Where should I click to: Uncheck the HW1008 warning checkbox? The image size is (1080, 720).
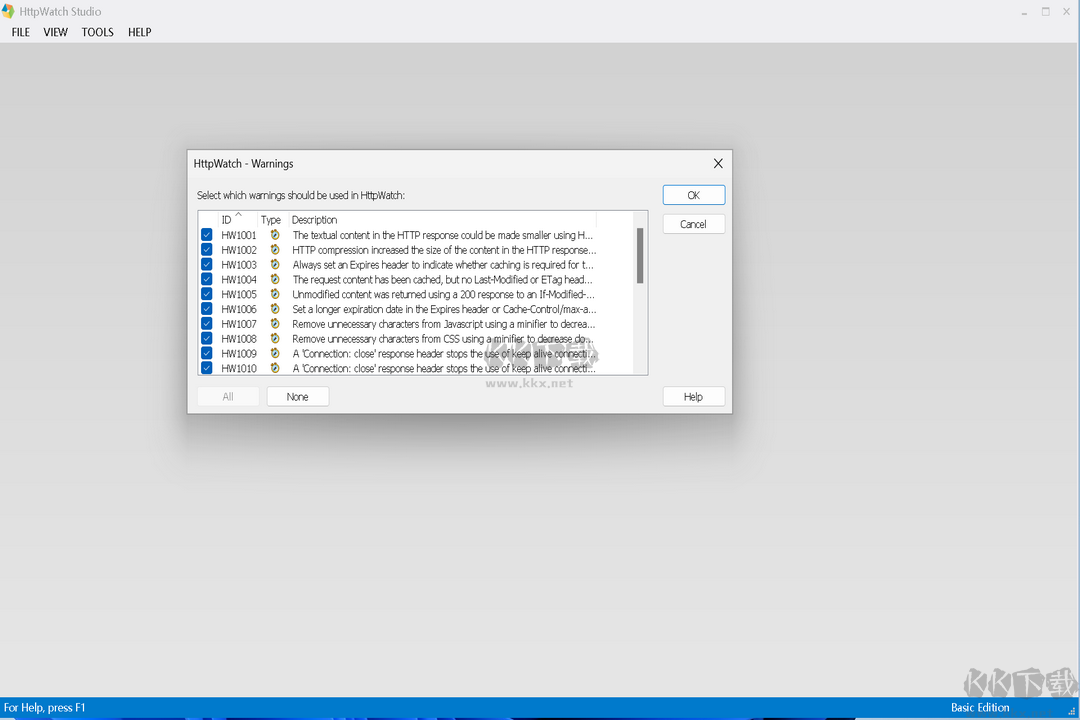(207, 338)
